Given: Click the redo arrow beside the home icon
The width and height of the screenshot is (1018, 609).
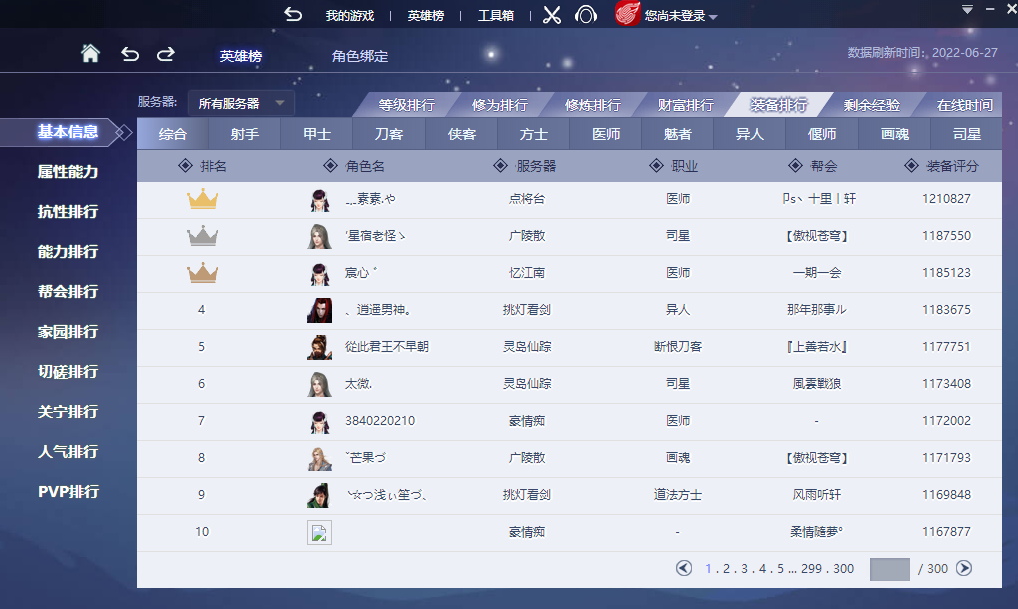Looking at the screenshot, I should coord(166,54).
